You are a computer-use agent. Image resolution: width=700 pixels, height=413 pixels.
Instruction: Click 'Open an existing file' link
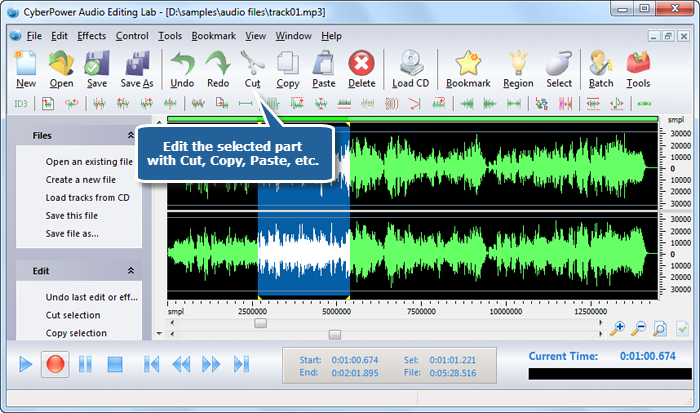point(89,162)
